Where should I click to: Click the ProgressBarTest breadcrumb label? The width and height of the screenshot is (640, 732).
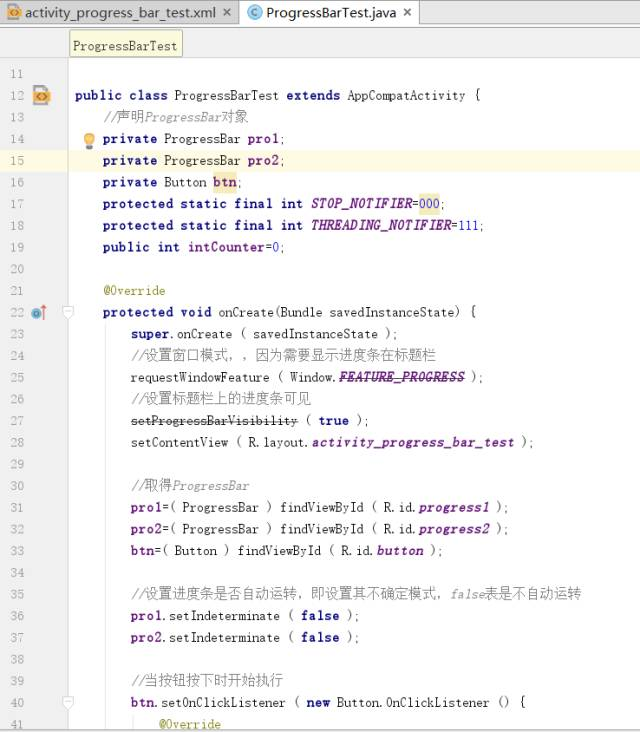pos(125,46)
